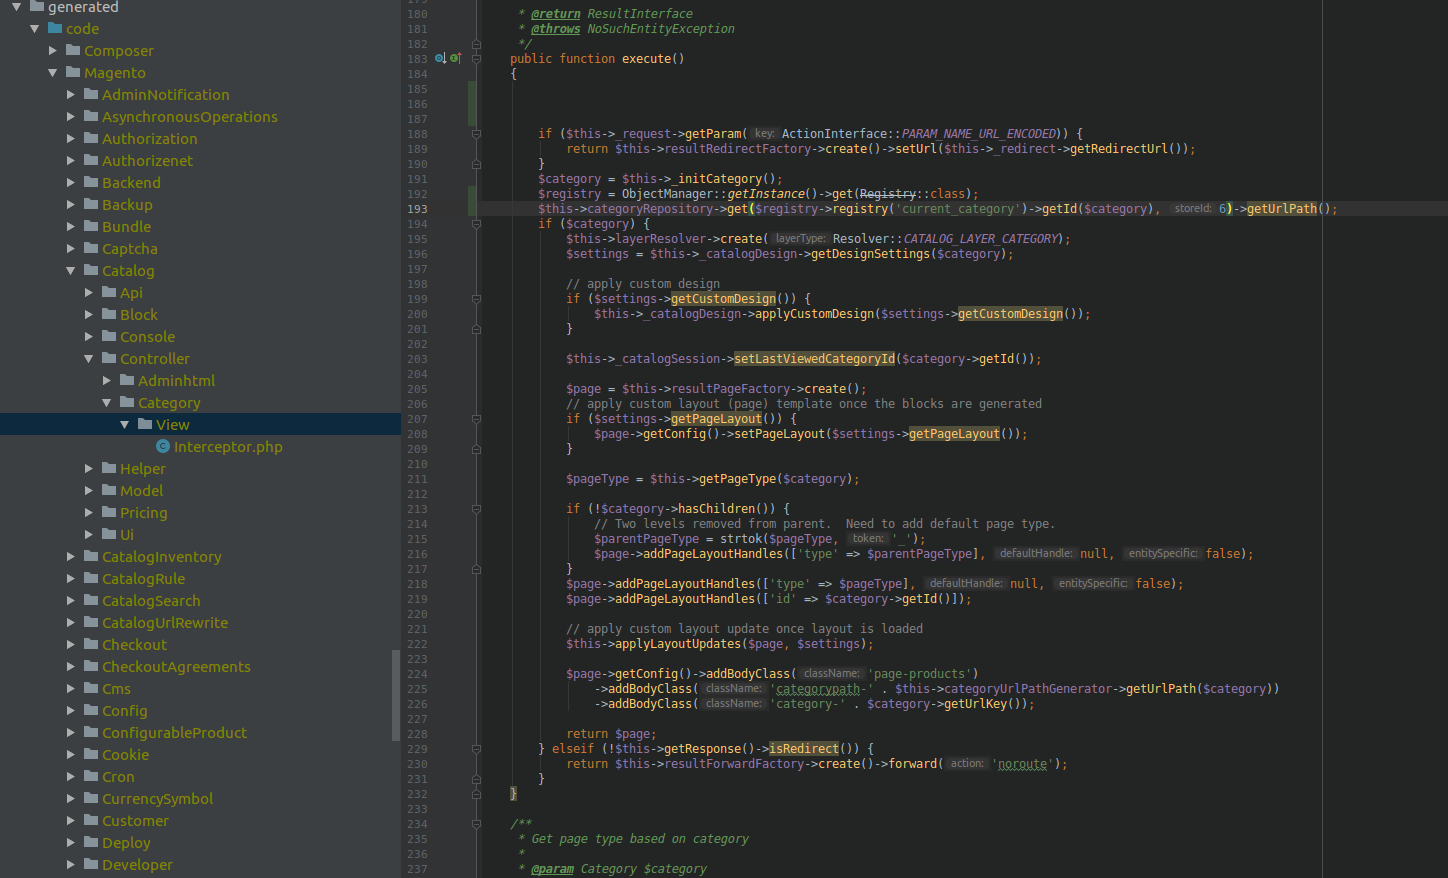Select the CatalogUrlRewrite folder
The width and height of the screenshot is (1448, 878).
click(x=165, y=623)
